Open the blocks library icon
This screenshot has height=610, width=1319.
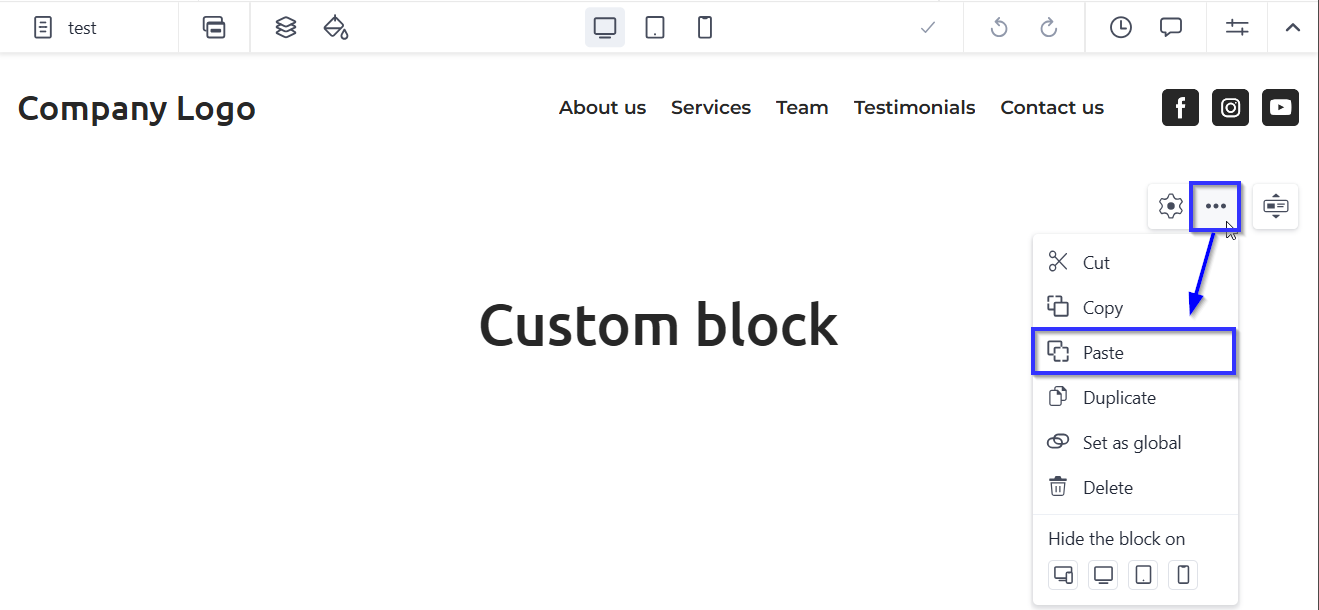point(214,28)
